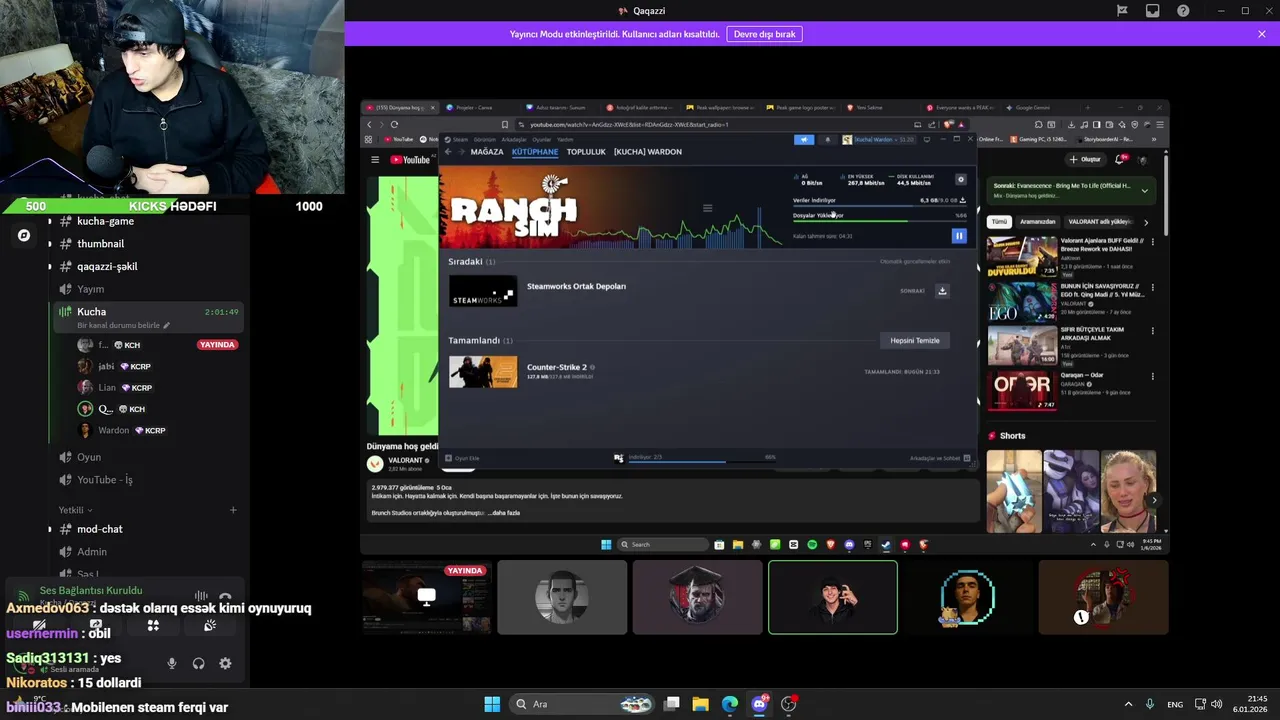Image resolution: width=1280 pixels, height=720 pixels.
Task: Download Steamworks Ortak Depoları now
Action: pyautogui.click(x=942, y=291)
